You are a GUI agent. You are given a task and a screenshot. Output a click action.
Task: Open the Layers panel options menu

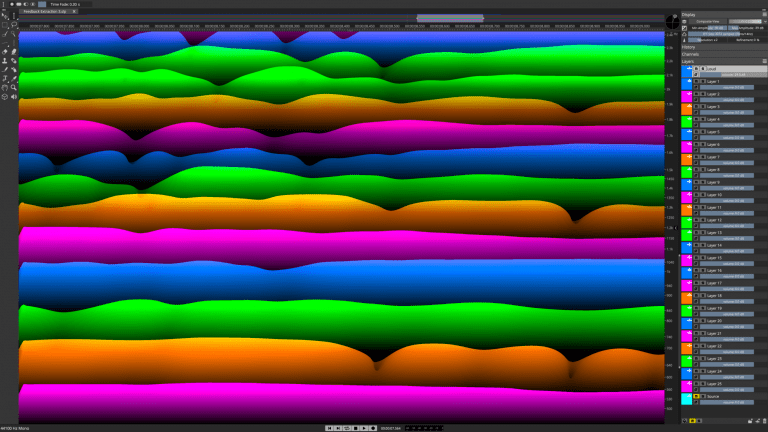764,61
